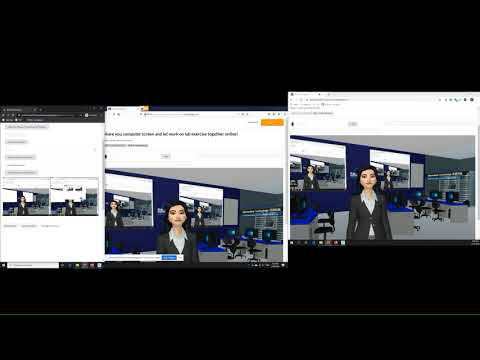480x360 pixels.
Task: Select the right screen-share thumbnail in the left window
Action: coord(74,197)
